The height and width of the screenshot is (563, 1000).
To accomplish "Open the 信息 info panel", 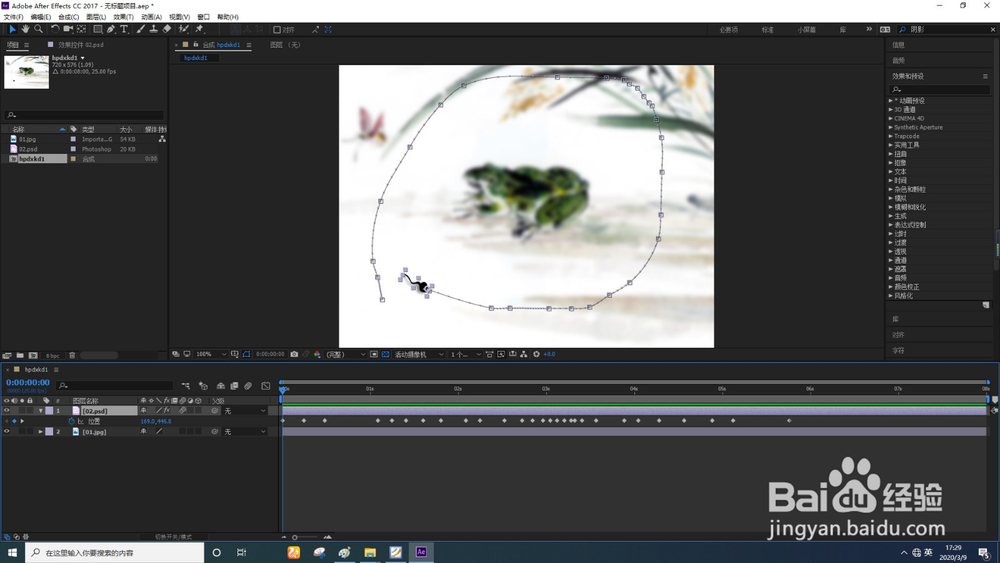I will (x=899, y=45).
